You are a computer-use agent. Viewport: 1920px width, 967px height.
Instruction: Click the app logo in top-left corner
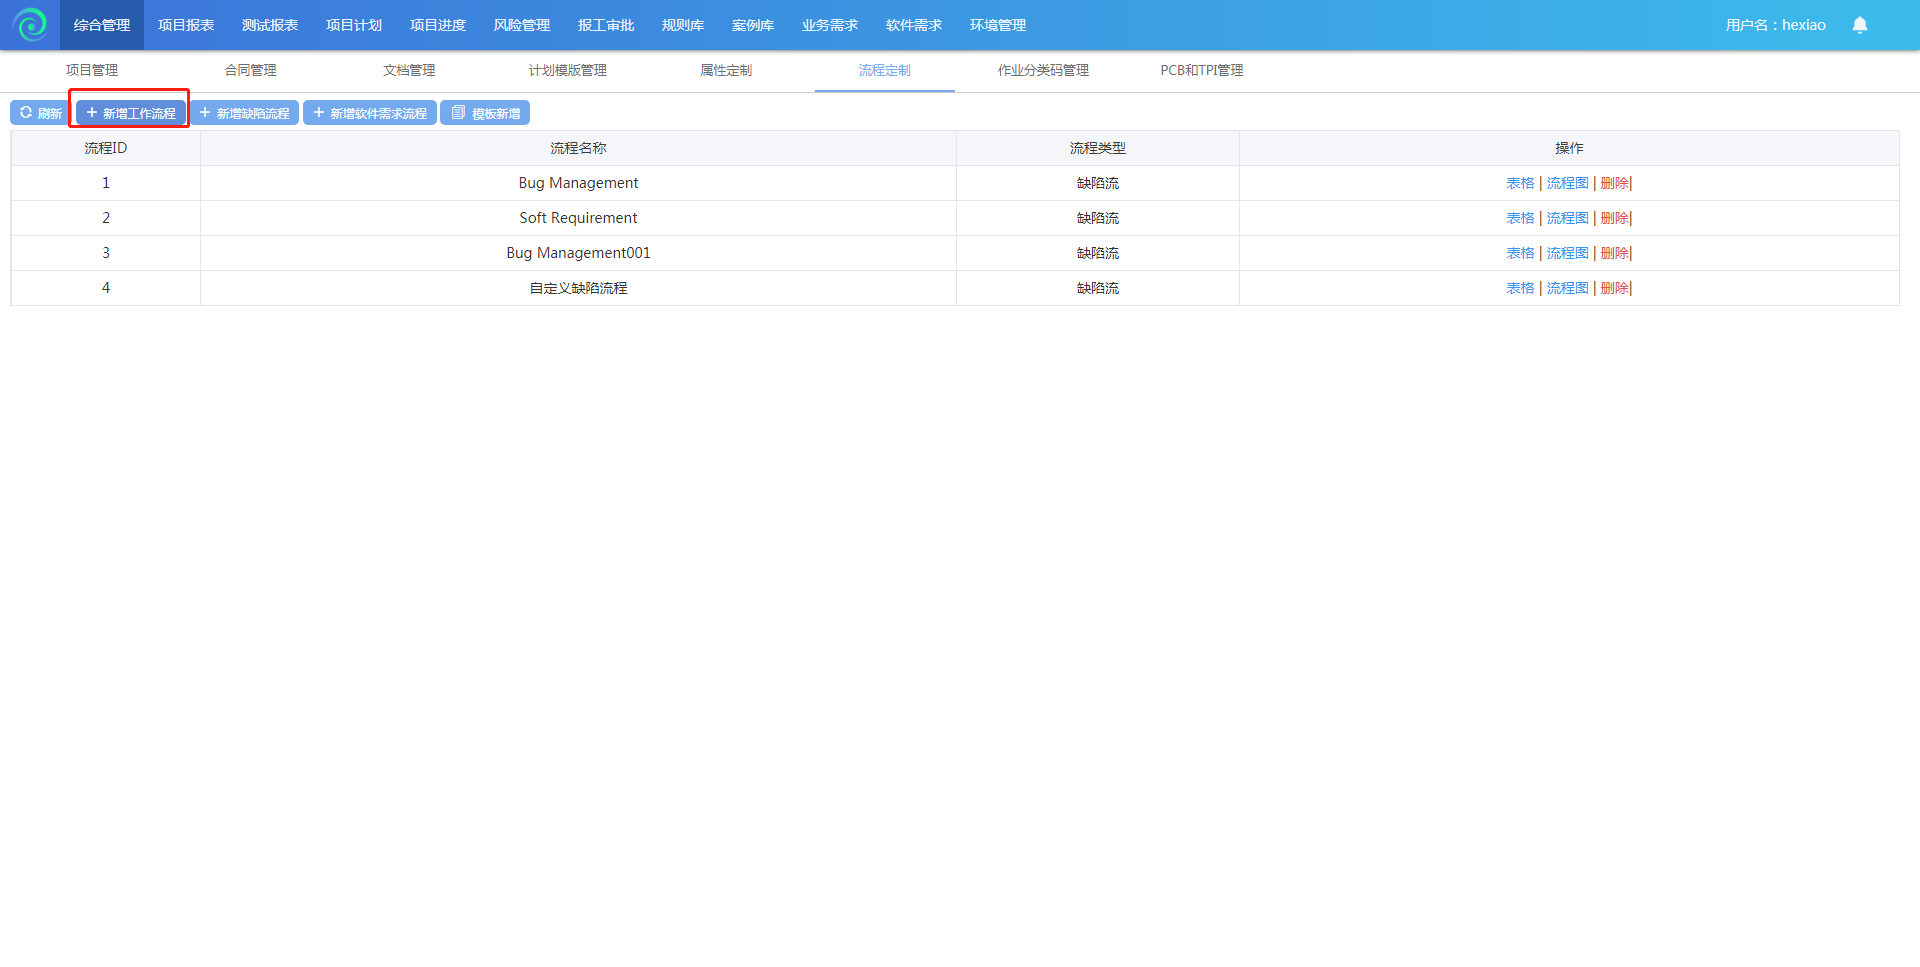click(x=30, y=25)
